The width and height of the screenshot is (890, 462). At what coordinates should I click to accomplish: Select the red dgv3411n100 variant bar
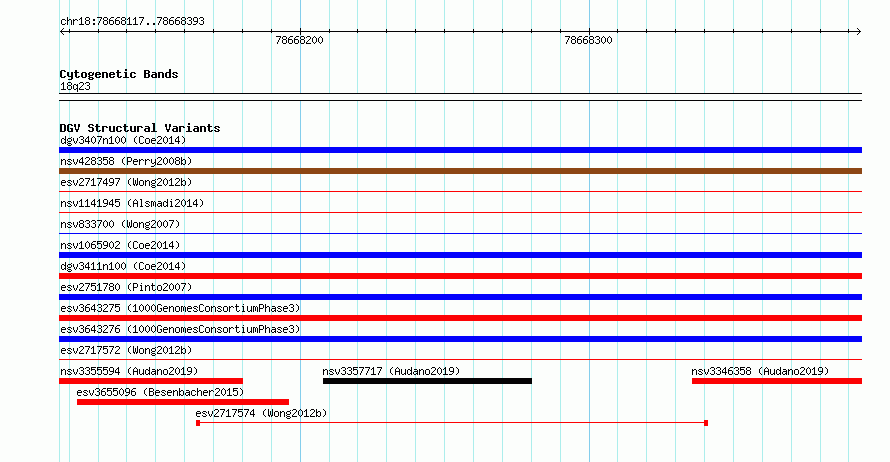coord(460,276)
